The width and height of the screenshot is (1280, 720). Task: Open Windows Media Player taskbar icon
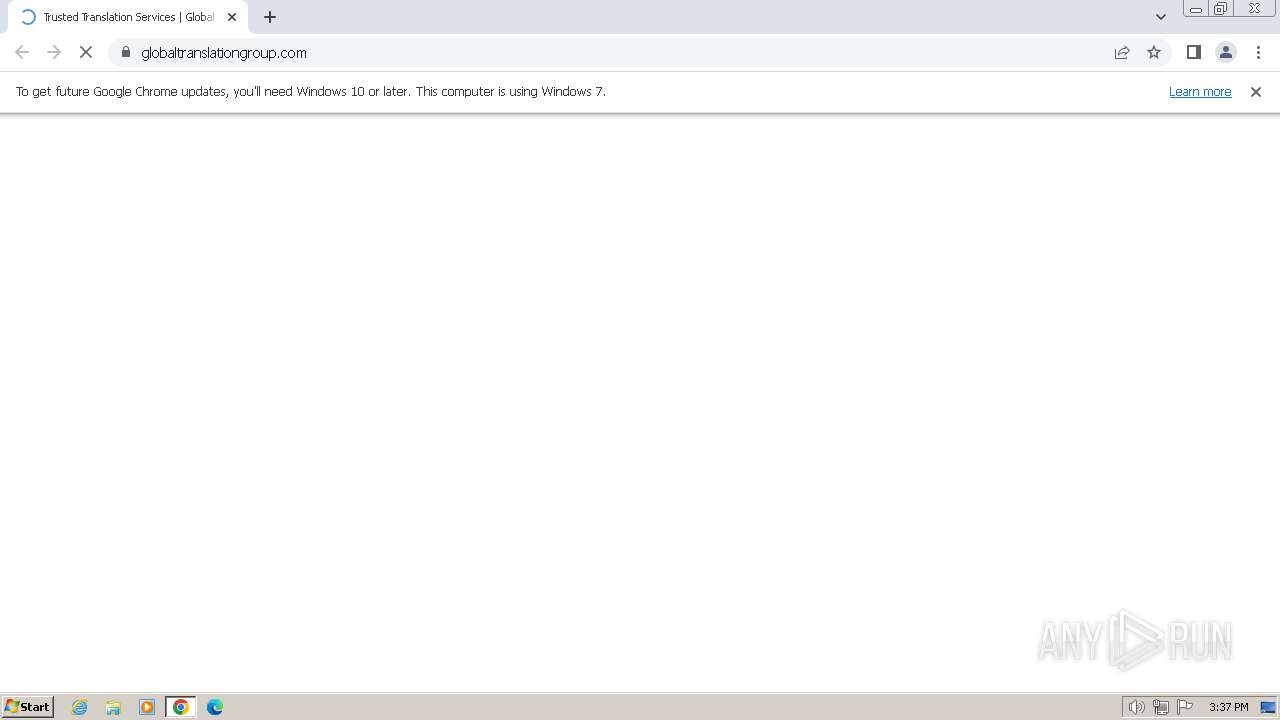pyautogui.click(x=147, y=707)
